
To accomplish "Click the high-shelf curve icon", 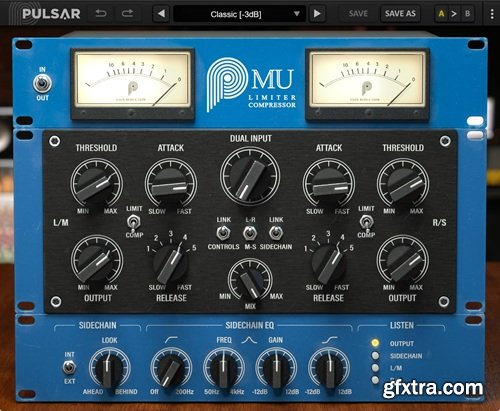I will click(330, 339).
